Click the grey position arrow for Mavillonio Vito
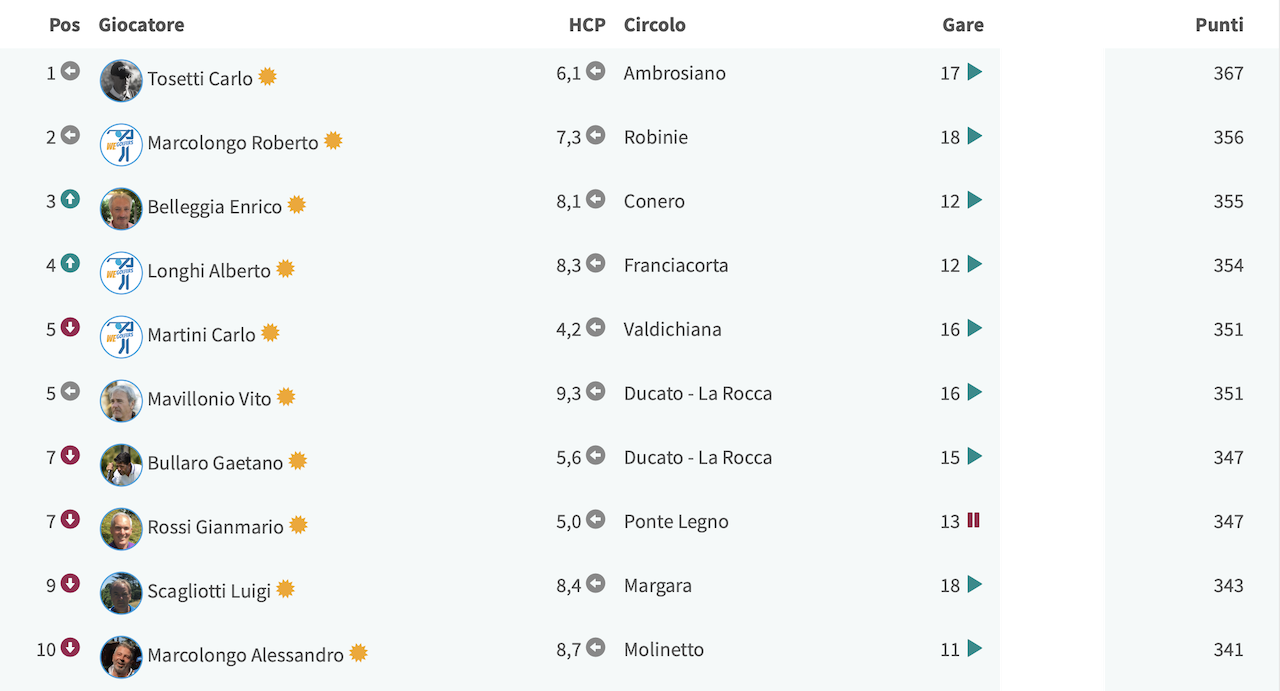This screenshot has height=691, width=1280. 70,391
